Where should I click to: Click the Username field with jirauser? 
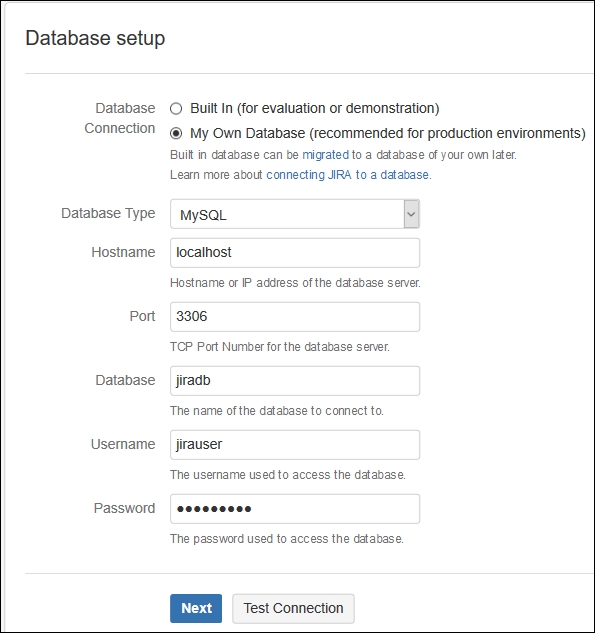click(x=295, y=445)
